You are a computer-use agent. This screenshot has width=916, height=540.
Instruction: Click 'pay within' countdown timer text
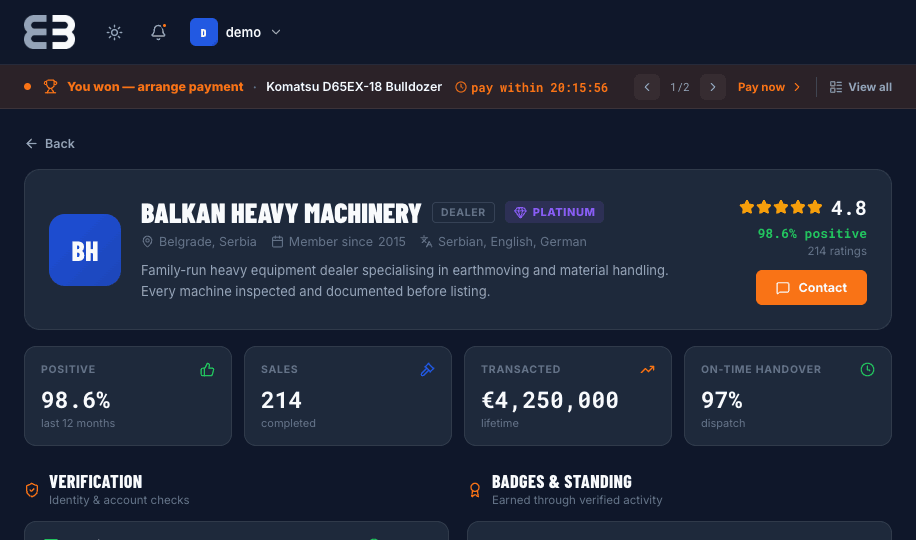539,88
